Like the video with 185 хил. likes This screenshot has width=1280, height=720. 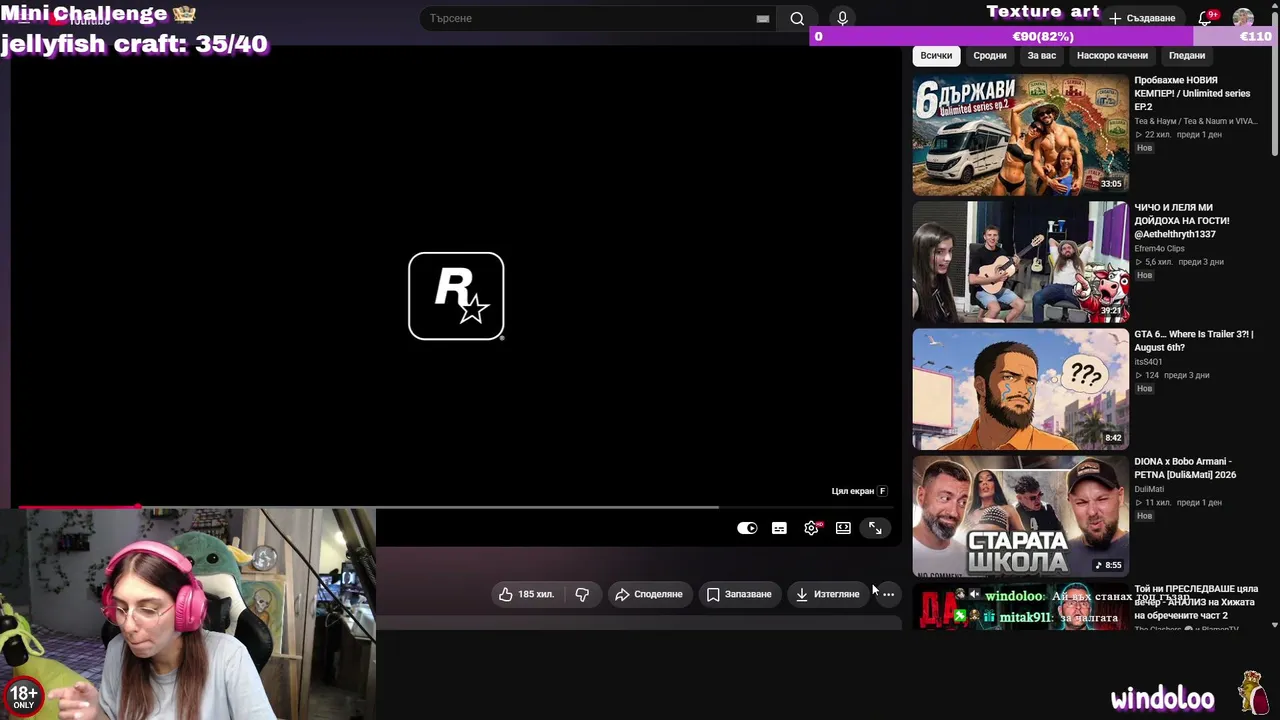[527, 594]
